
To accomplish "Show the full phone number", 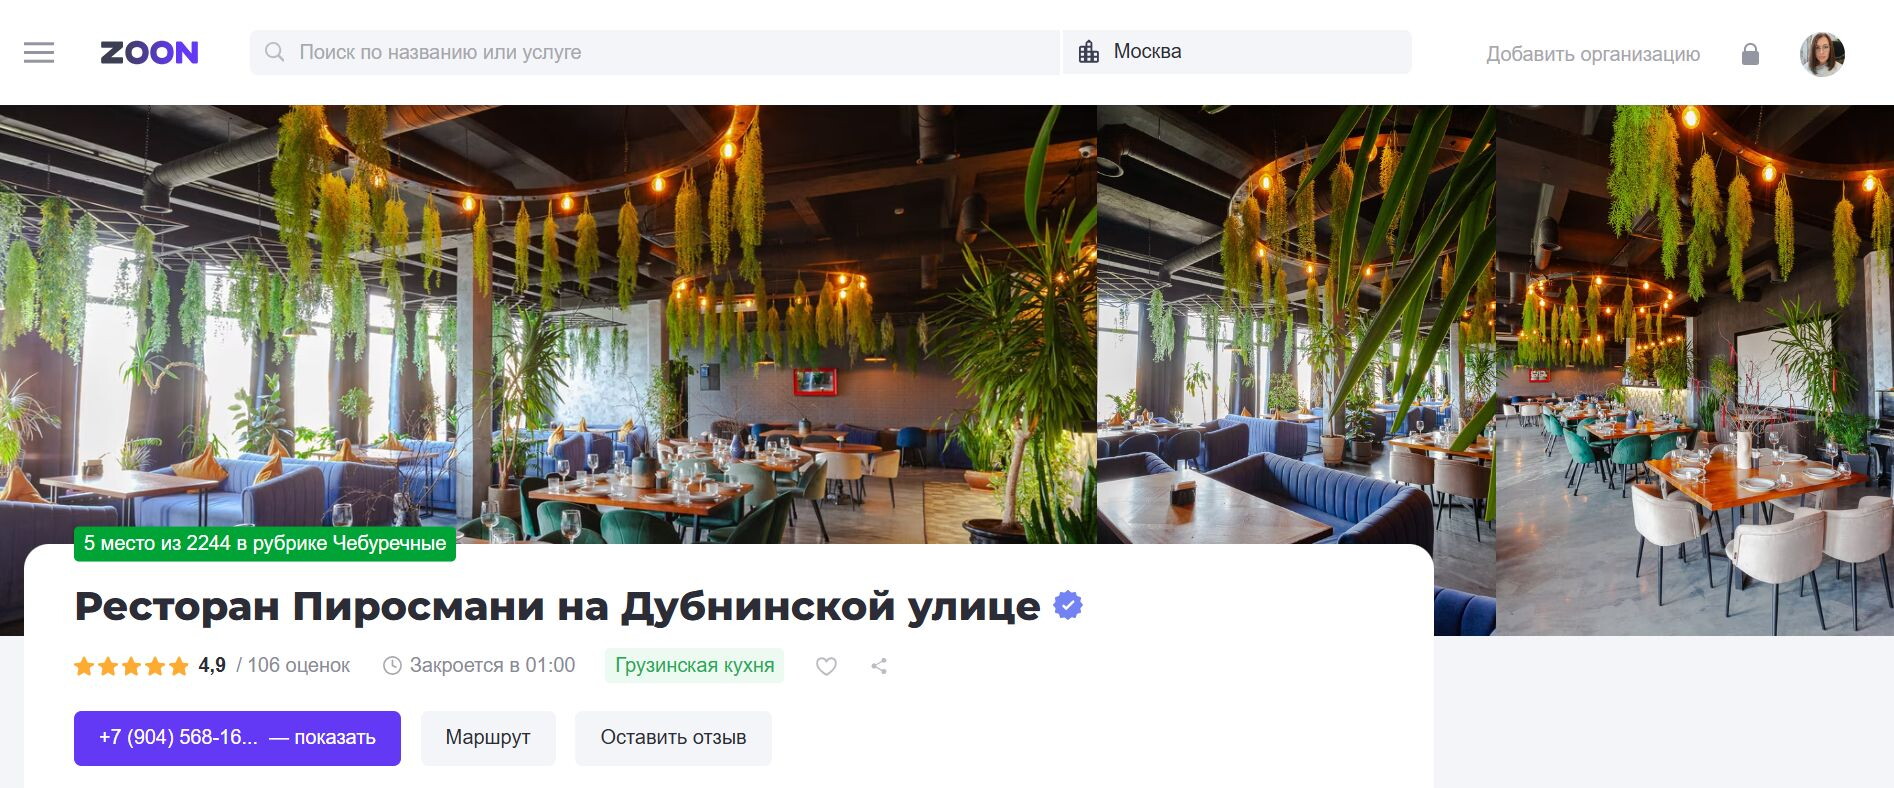I will pos(237,738).
